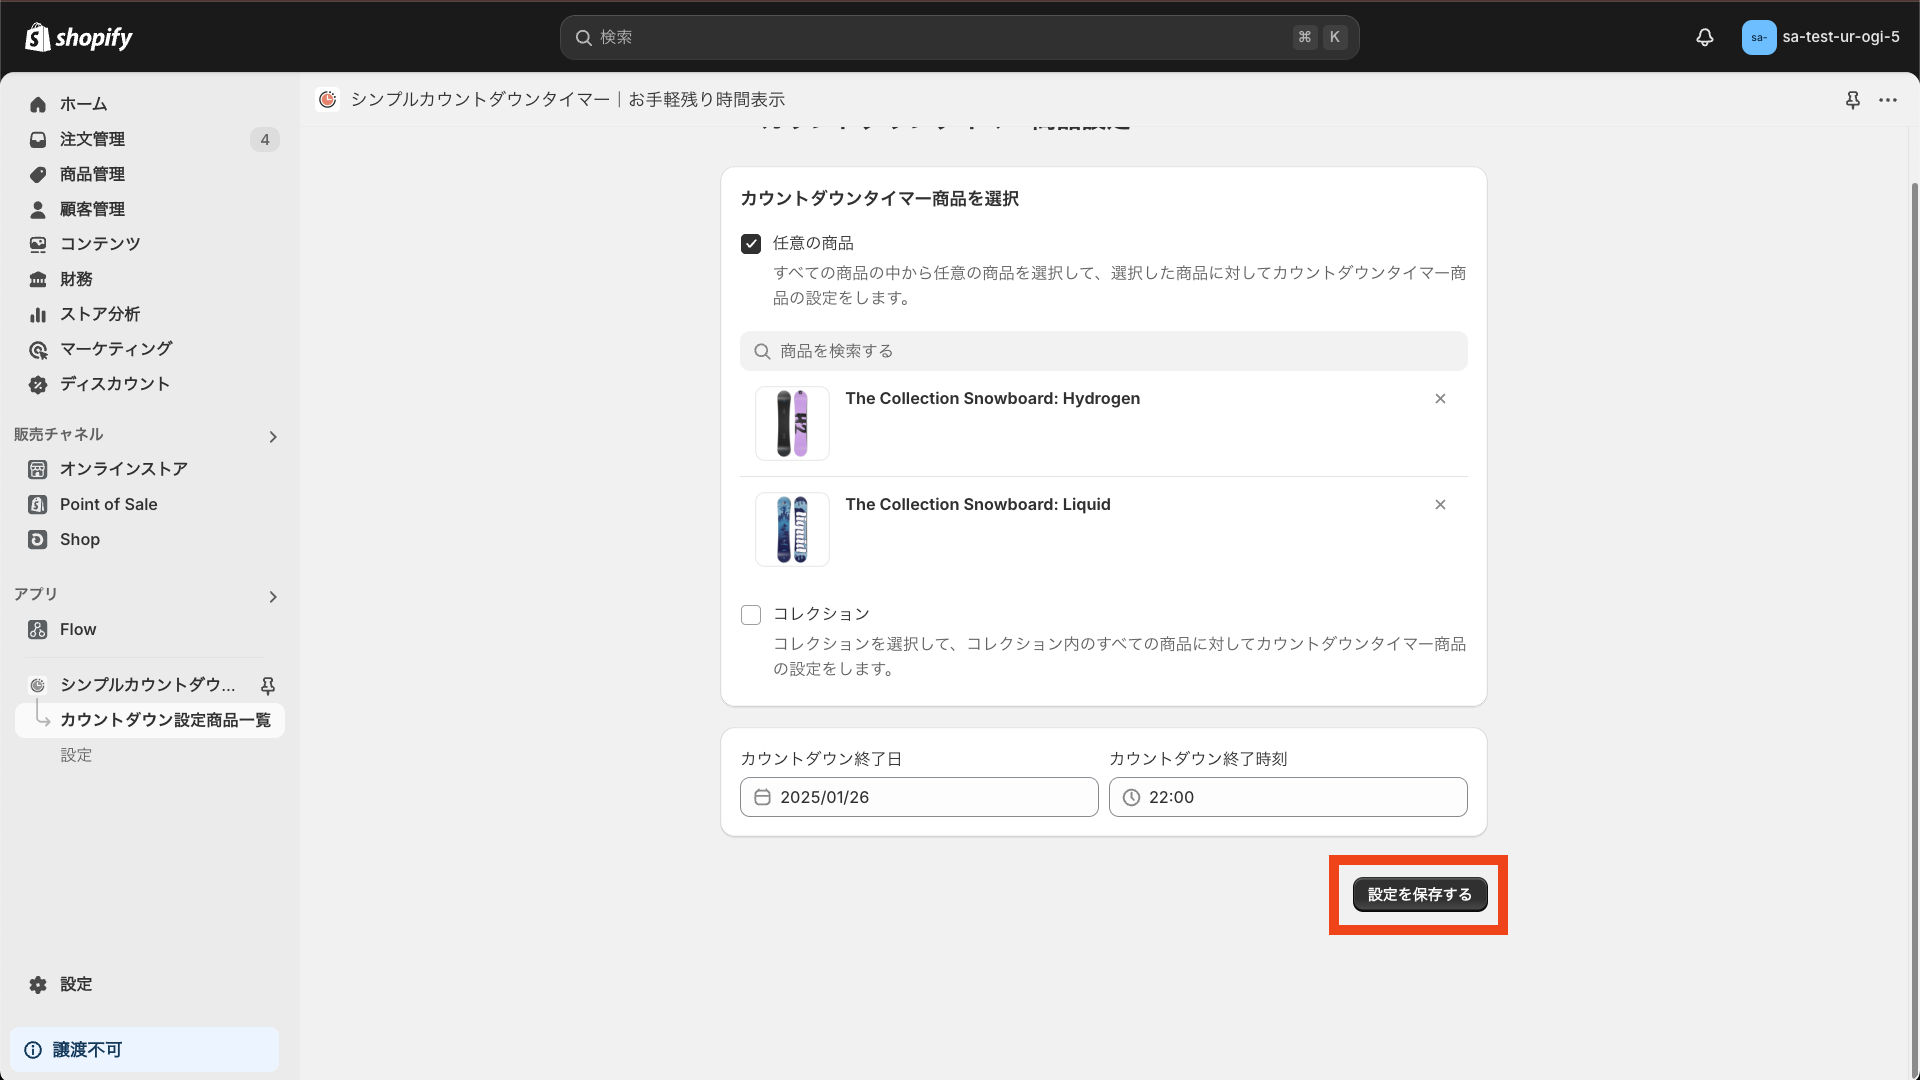Click the clock icon in カウントダウン終了時刻 field

(1131, 797)
